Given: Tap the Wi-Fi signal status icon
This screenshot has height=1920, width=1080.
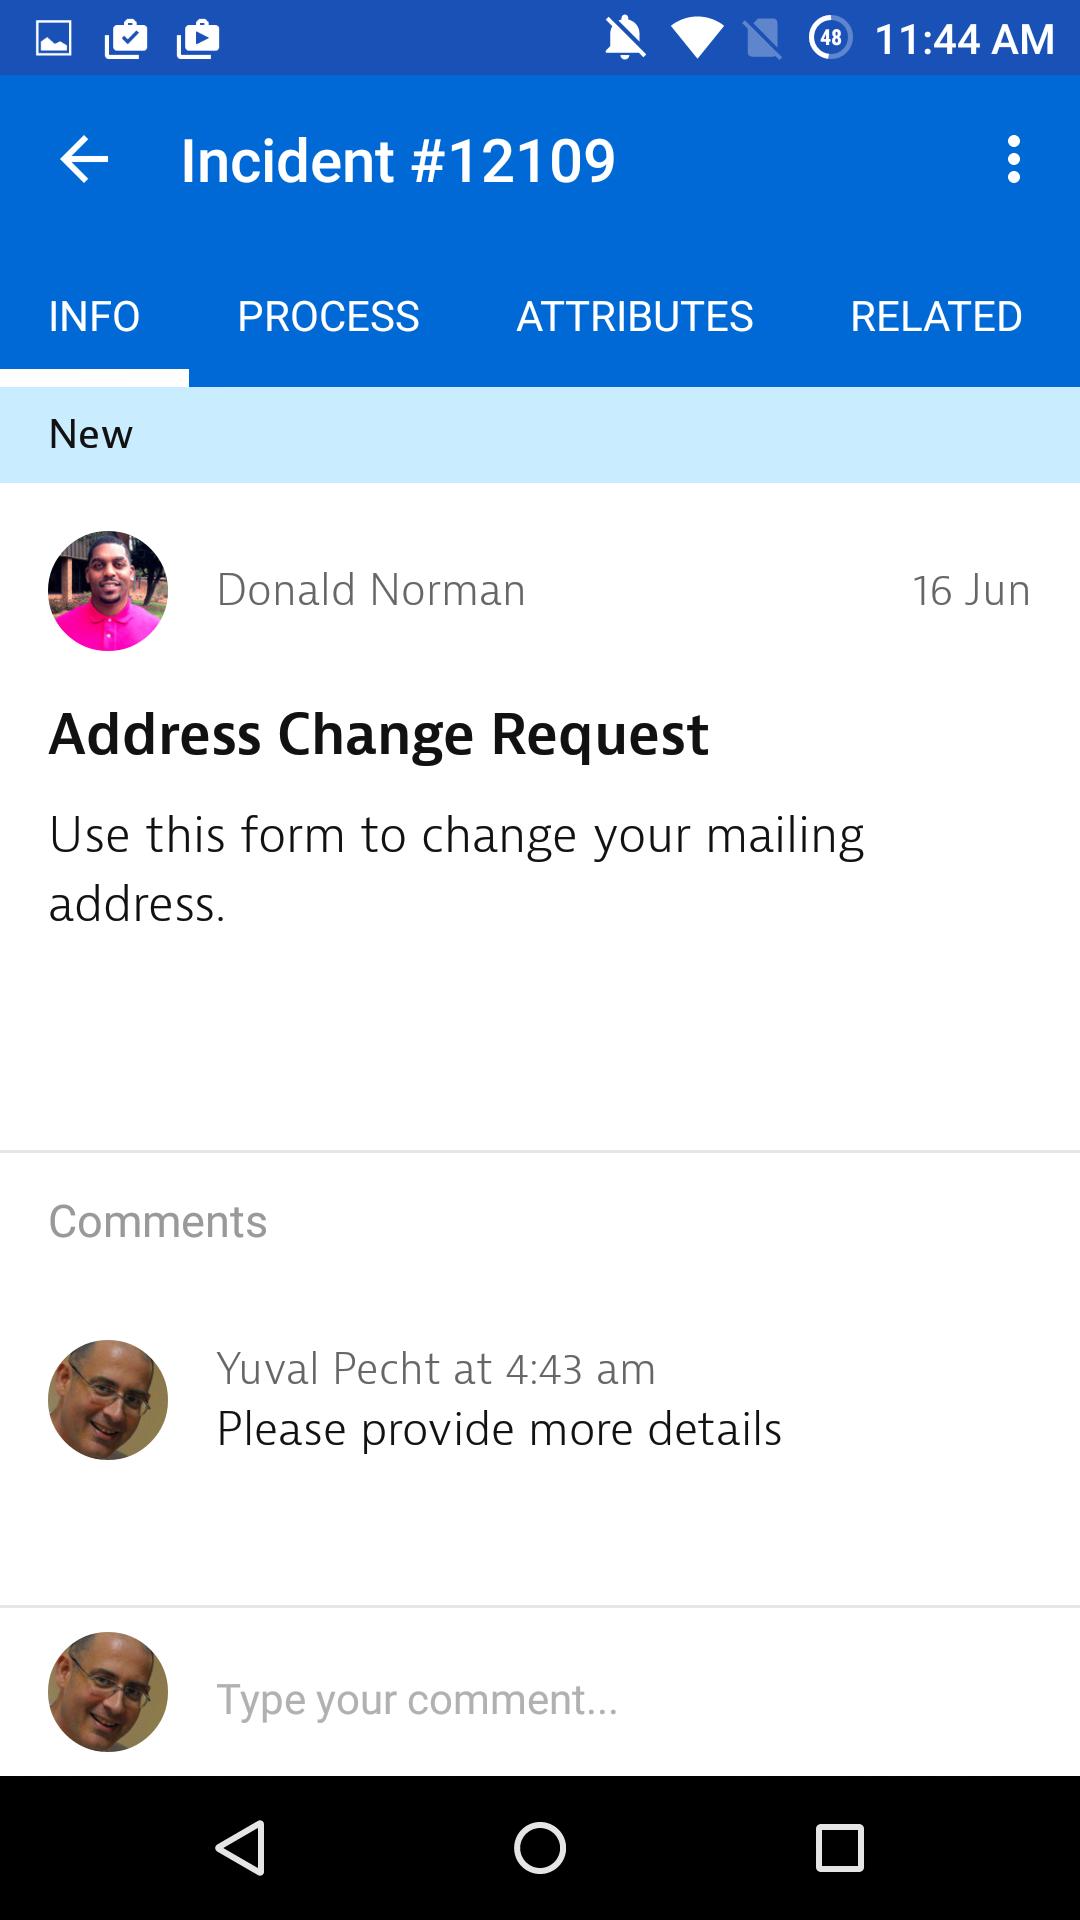Looking at the screenshot, I should pyautogui.click(x=697, y=39).
